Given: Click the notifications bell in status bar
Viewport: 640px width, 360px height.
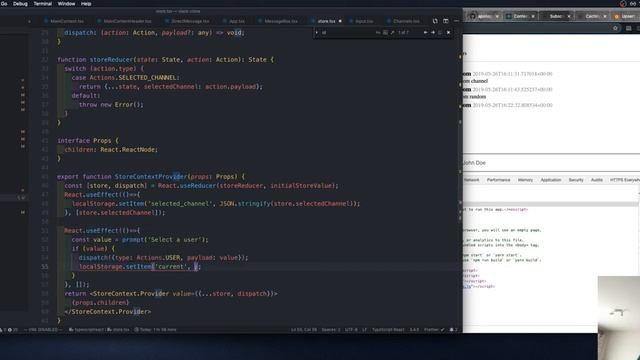Looking at the screenshot, I should pyautogui.click(x=453, y=330).
